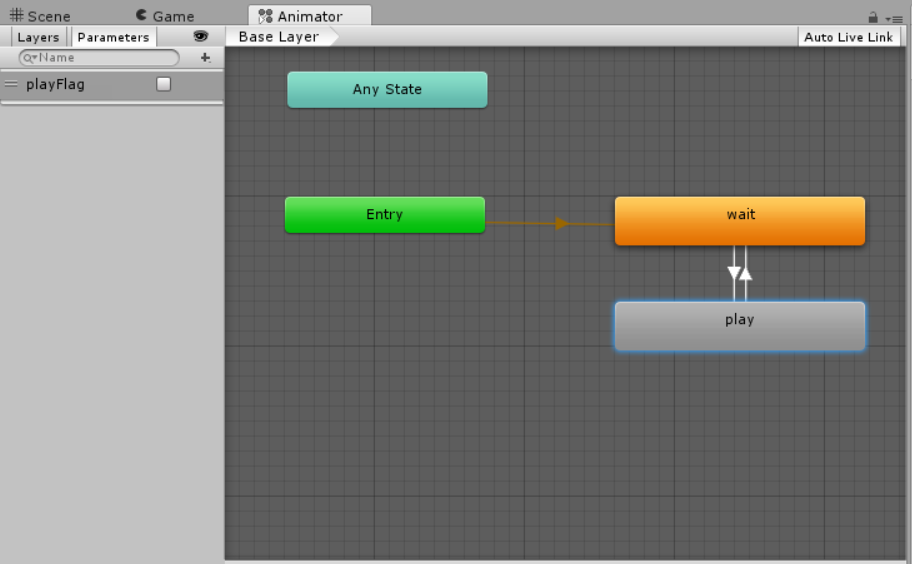Select the Any State node
The width and height of the screenshot is (912, 564).
pyautogui.click(x=387, y=89)
